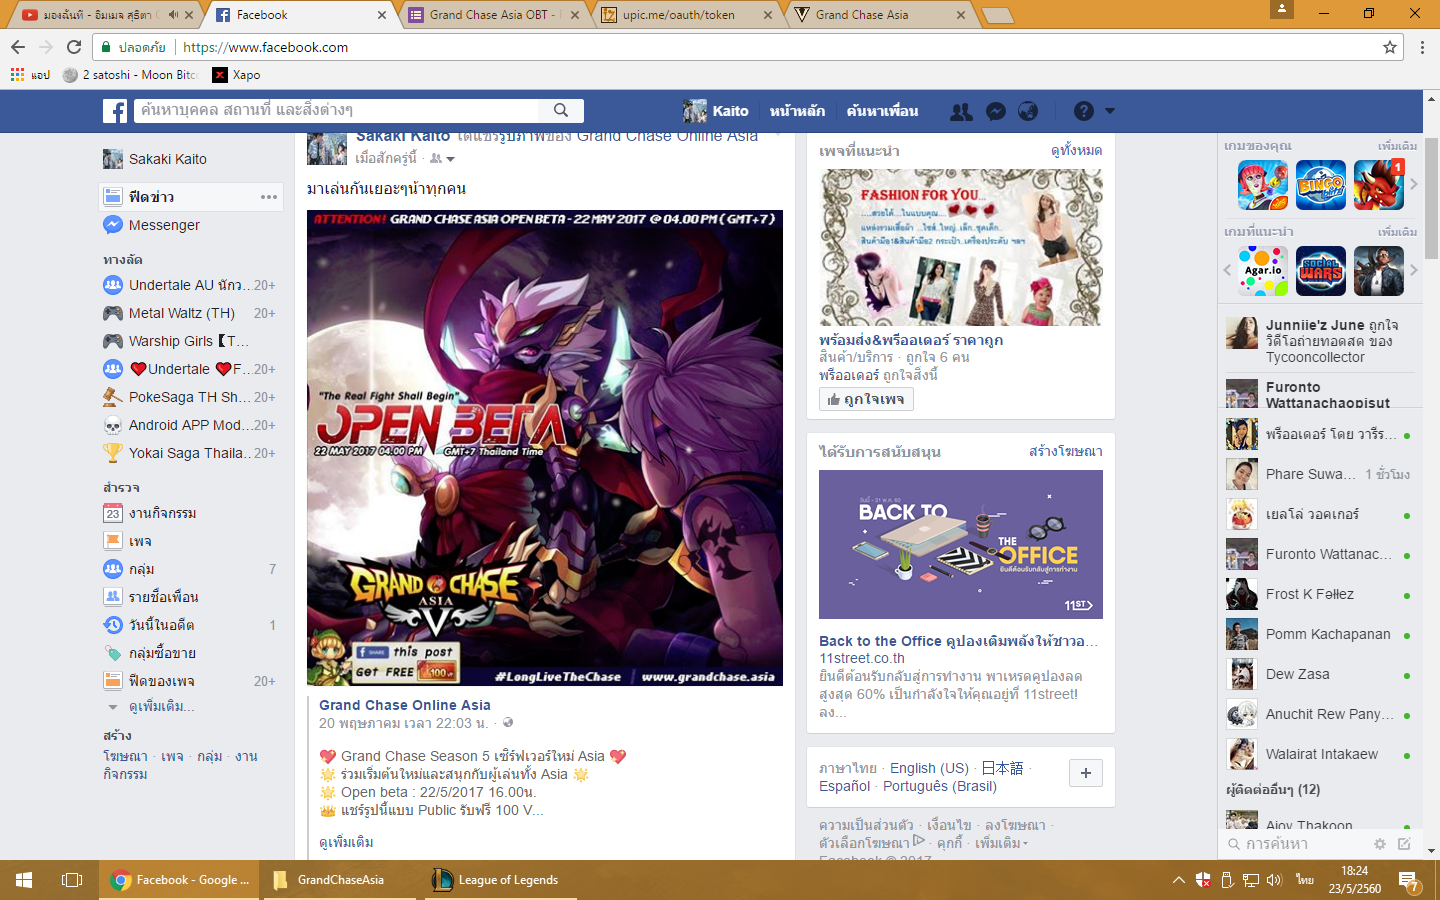The height and width of the screenshot is (900, 1440).
Task: Open the Xapo bookmark
Action: coord(237,75)
